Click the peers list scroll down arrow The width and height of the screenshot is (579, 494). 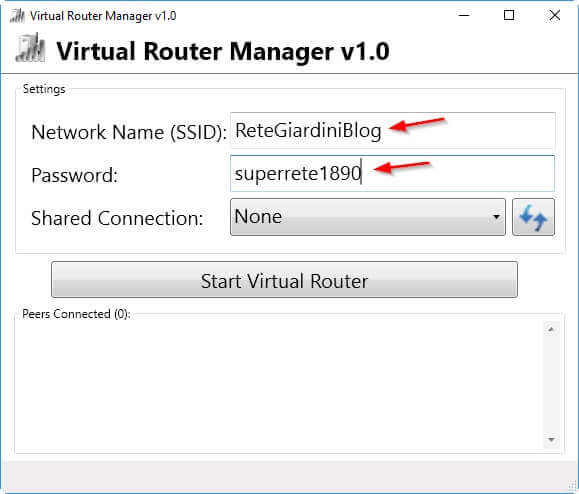551,439
